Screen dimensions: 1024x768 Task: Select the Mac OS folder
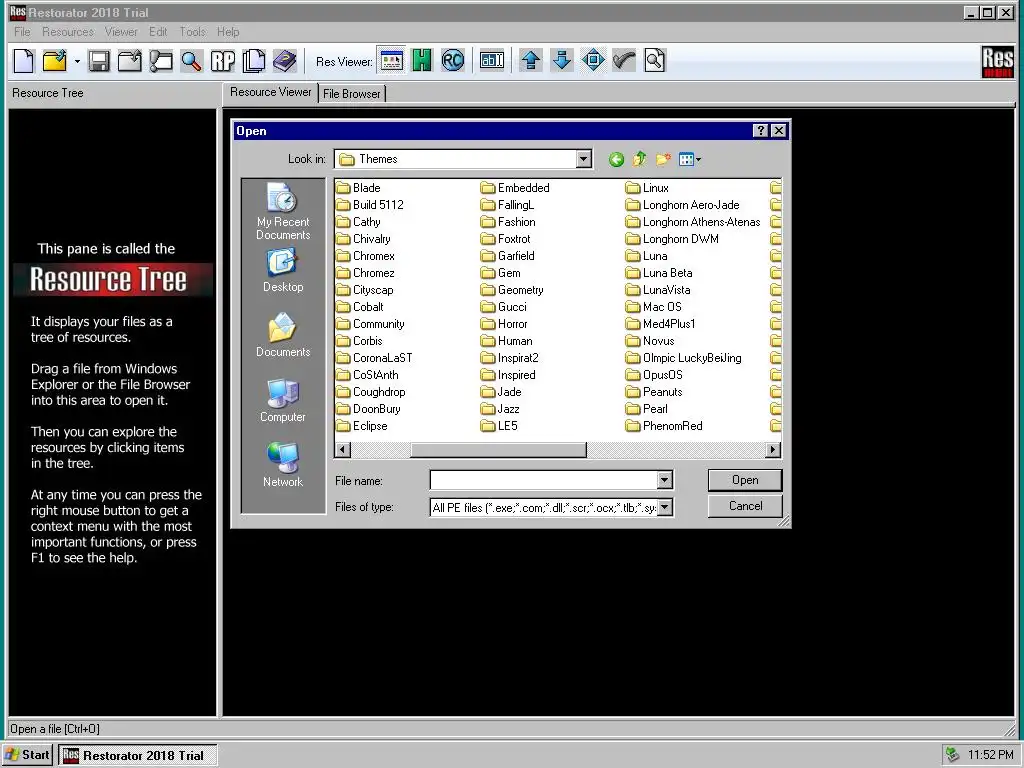click(654, 307)
